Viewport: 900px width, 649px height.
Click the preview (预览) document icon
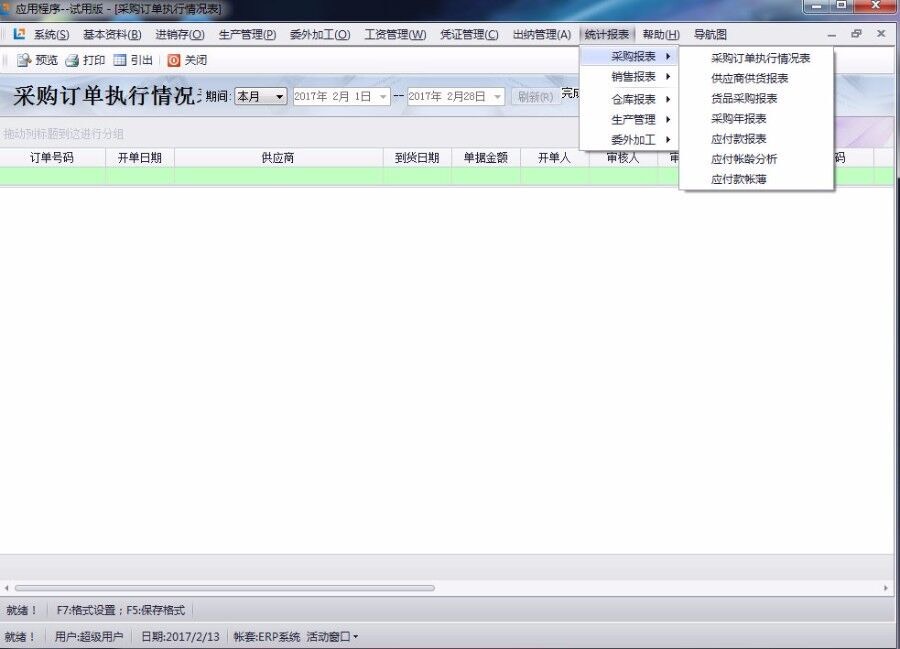24,60
